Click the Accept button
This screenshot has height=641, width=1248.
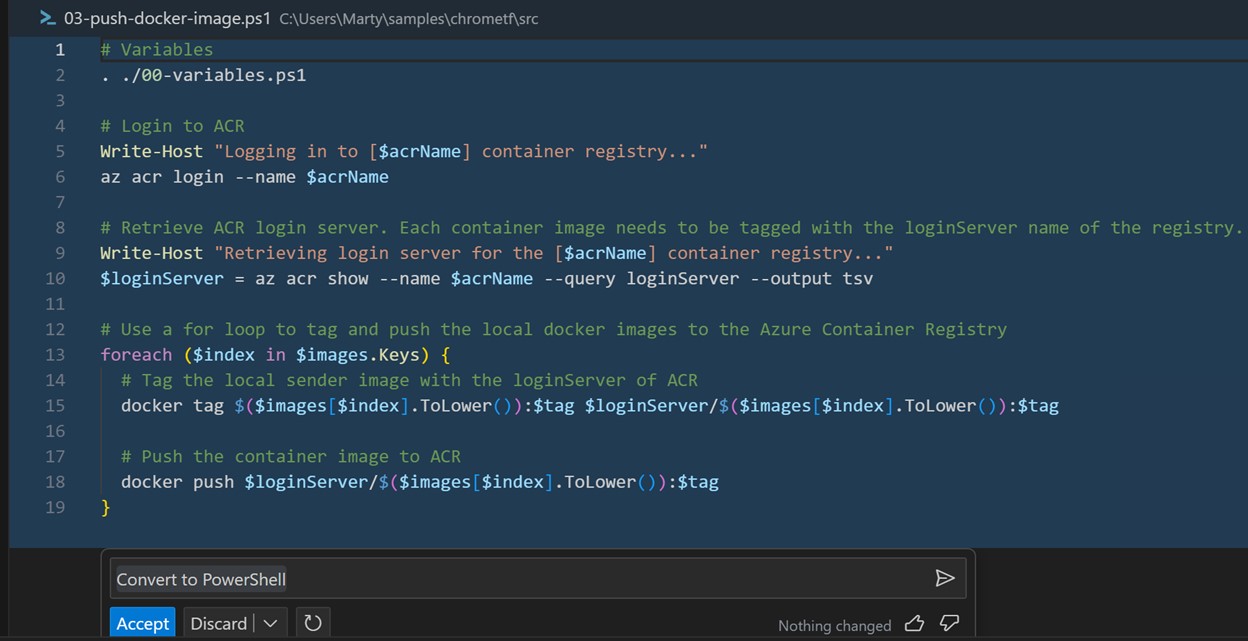tap(142, 622)
